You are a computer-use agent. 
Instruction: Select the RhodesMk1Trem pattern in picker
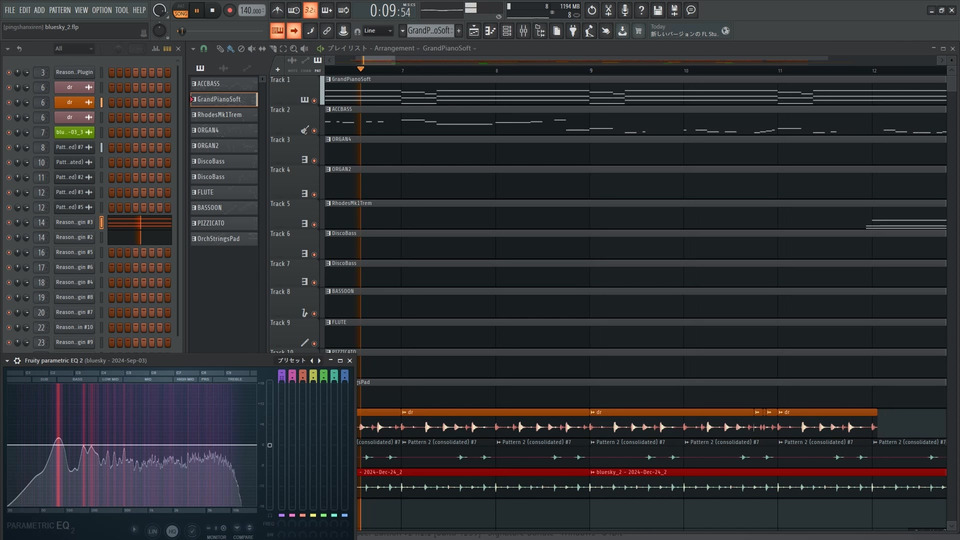(x=224, y=114)
